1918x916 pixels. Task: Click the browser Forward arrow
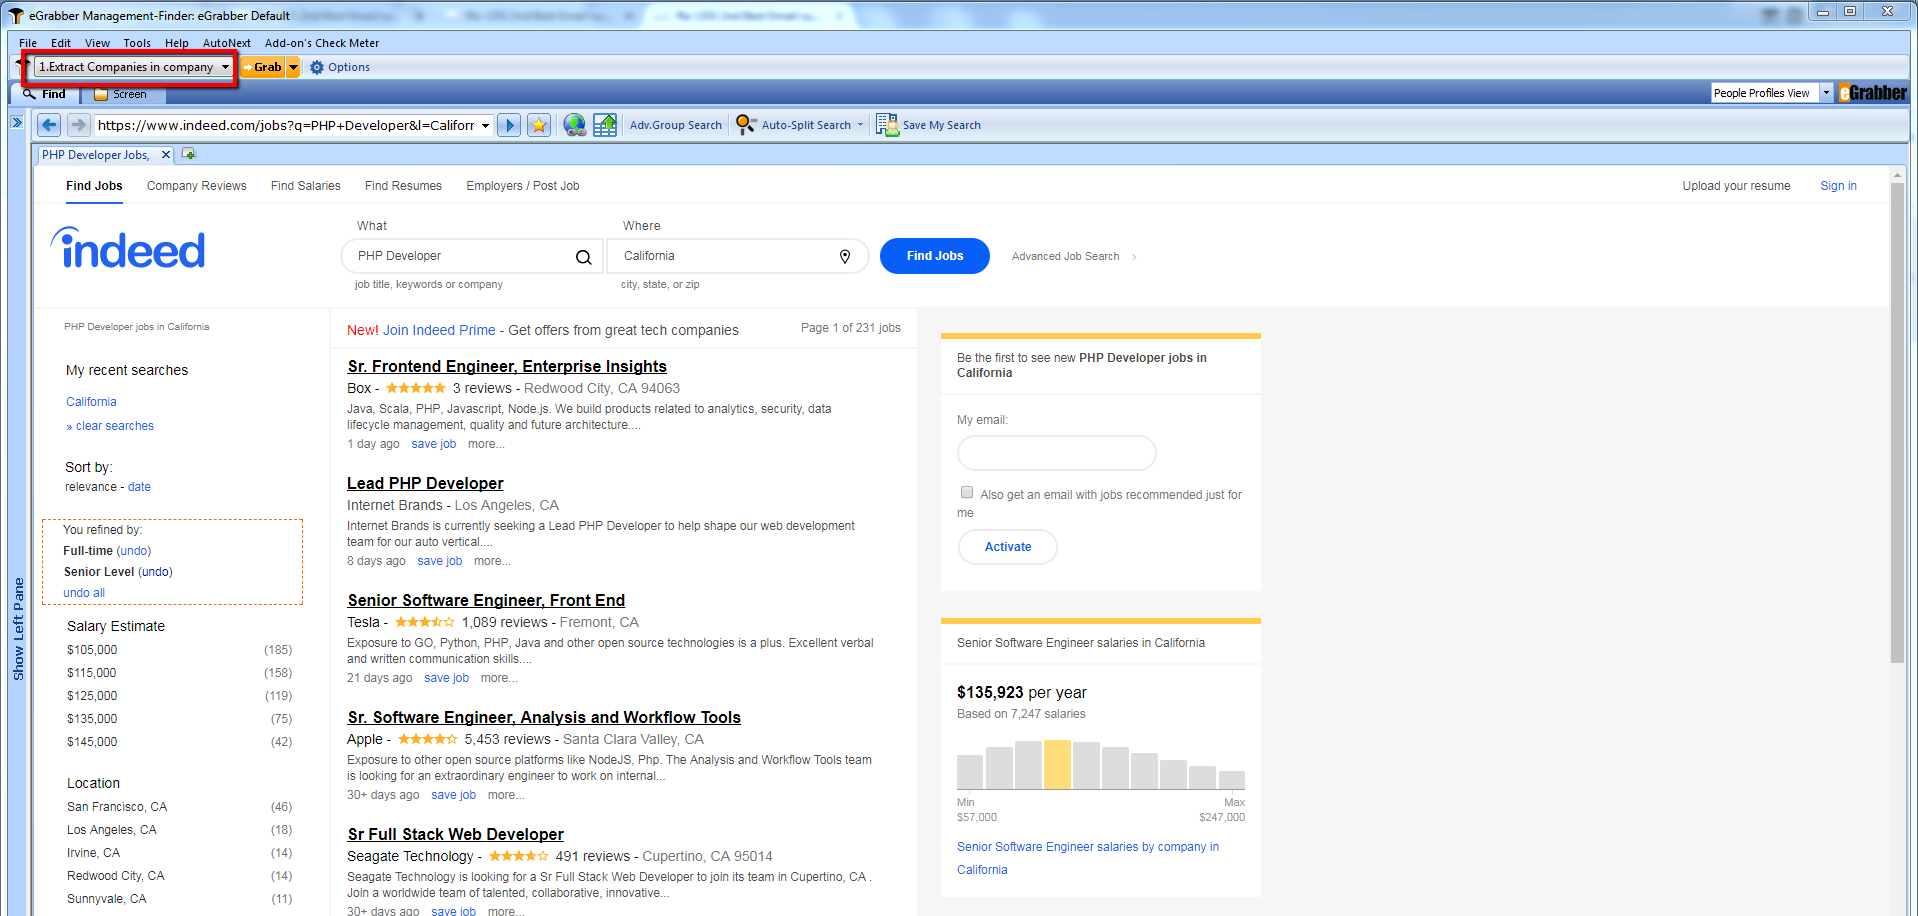tap(78, 125)
